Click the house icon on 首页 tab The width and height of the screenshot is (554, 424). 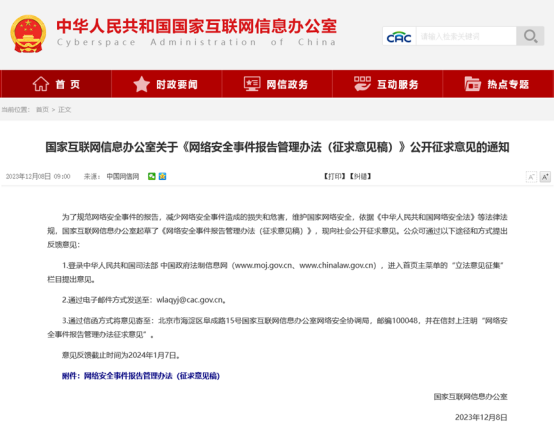coord(41,84)
